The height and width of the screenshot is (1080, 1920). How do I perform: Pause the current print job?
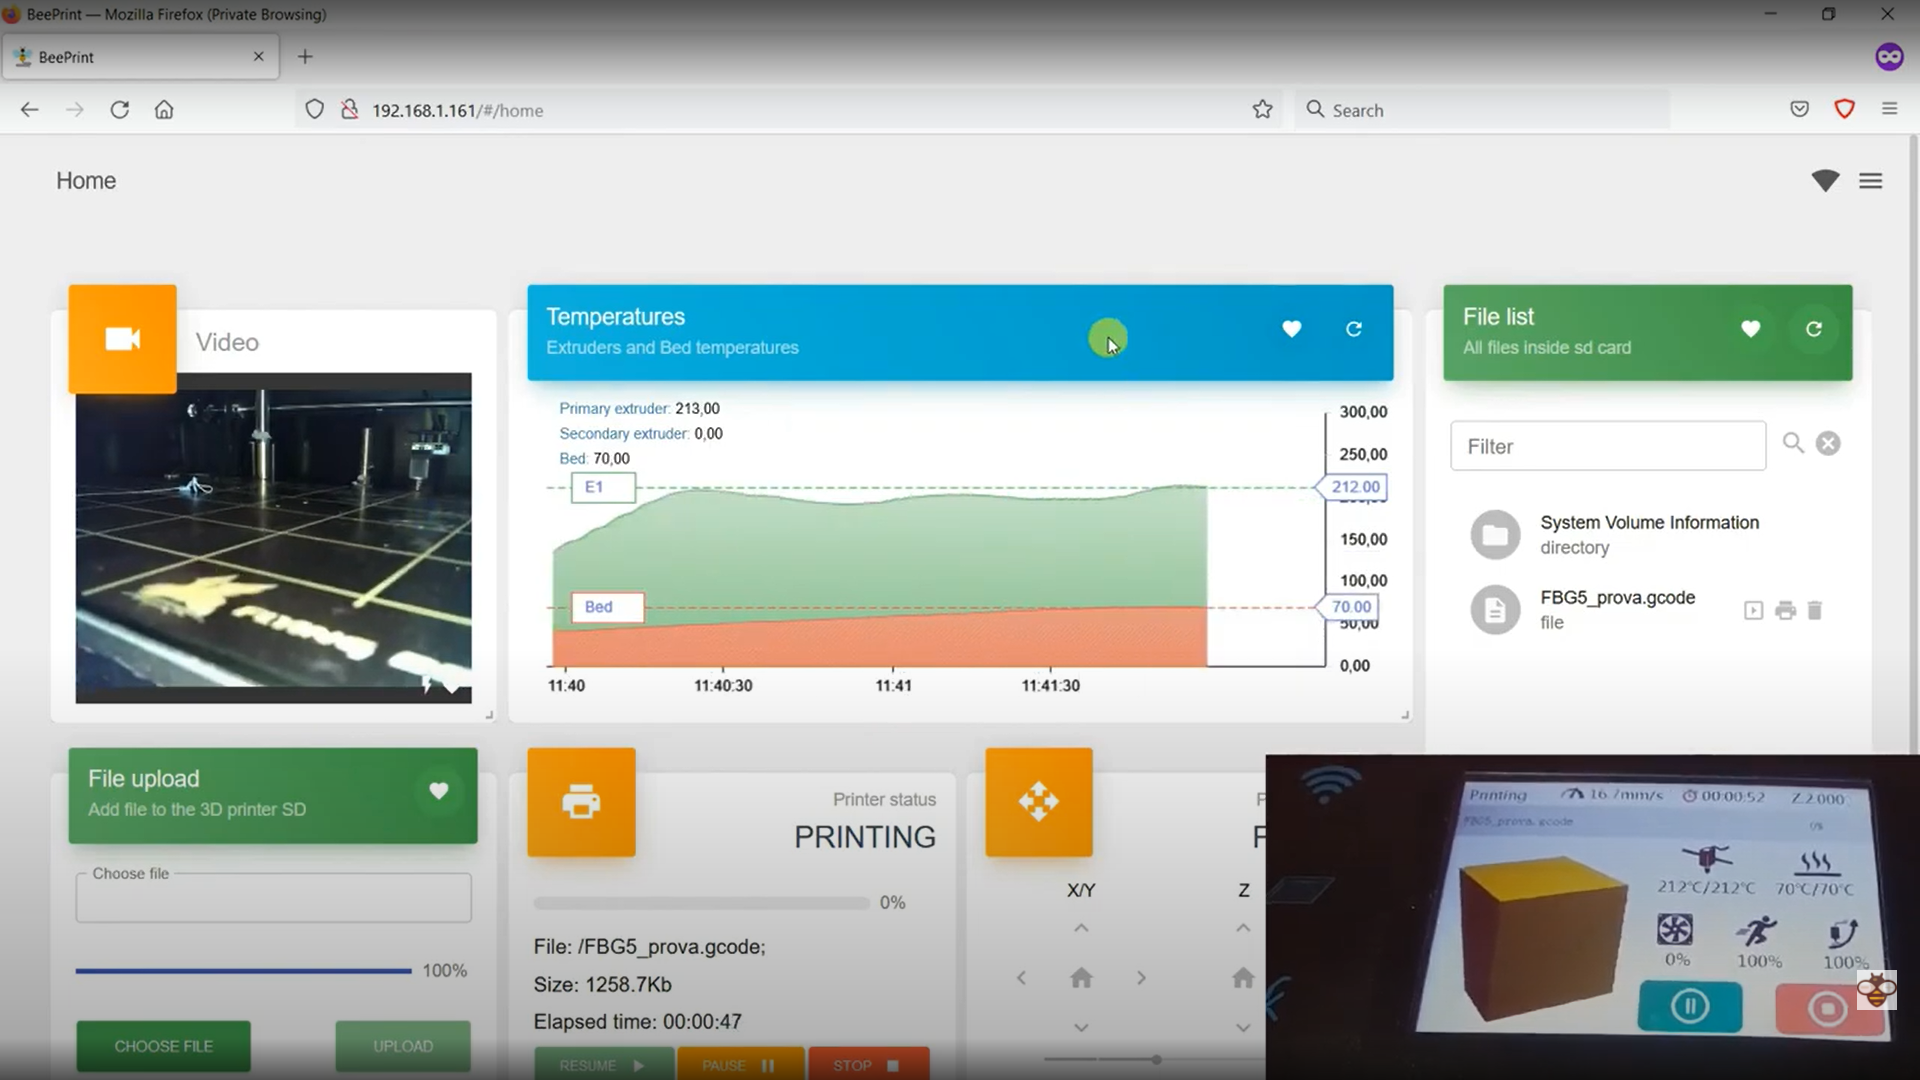[x=740, y=1065]
